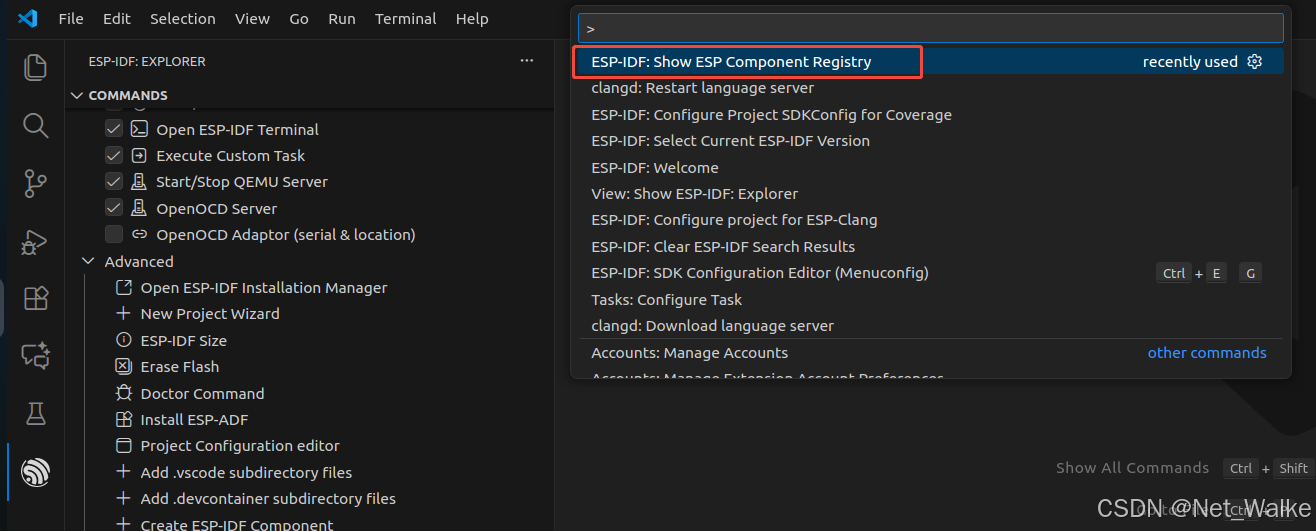
Task: Click bug icon for Doctor Command
Action: (x=124, y=393)
